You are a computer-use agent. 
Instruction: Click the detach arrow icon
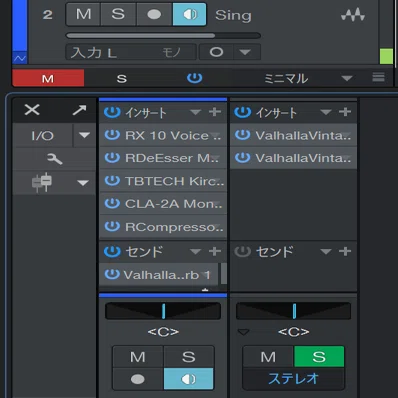click(x=79, y=110)
